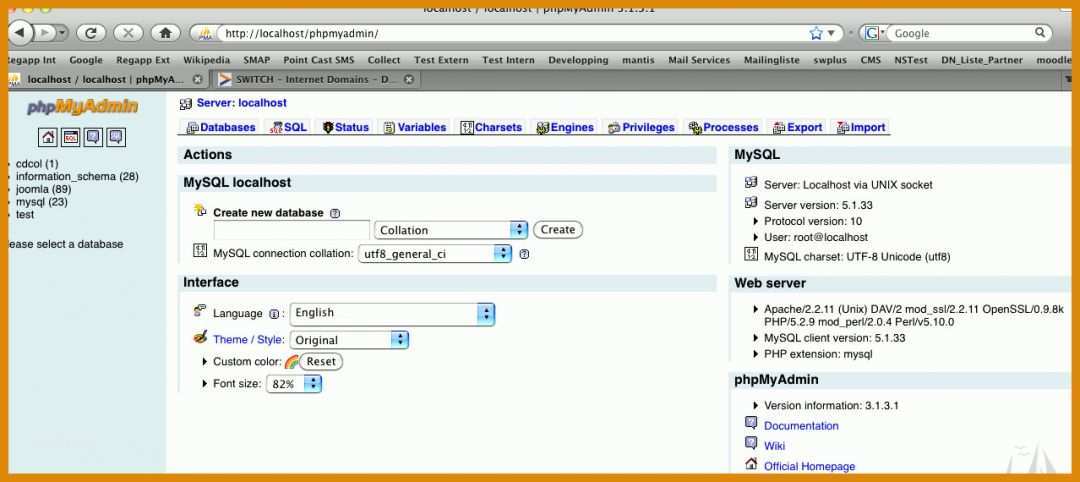Open the back/forward history dropdown arrow
The image size is (1080, 482).
tap(63, 32)
